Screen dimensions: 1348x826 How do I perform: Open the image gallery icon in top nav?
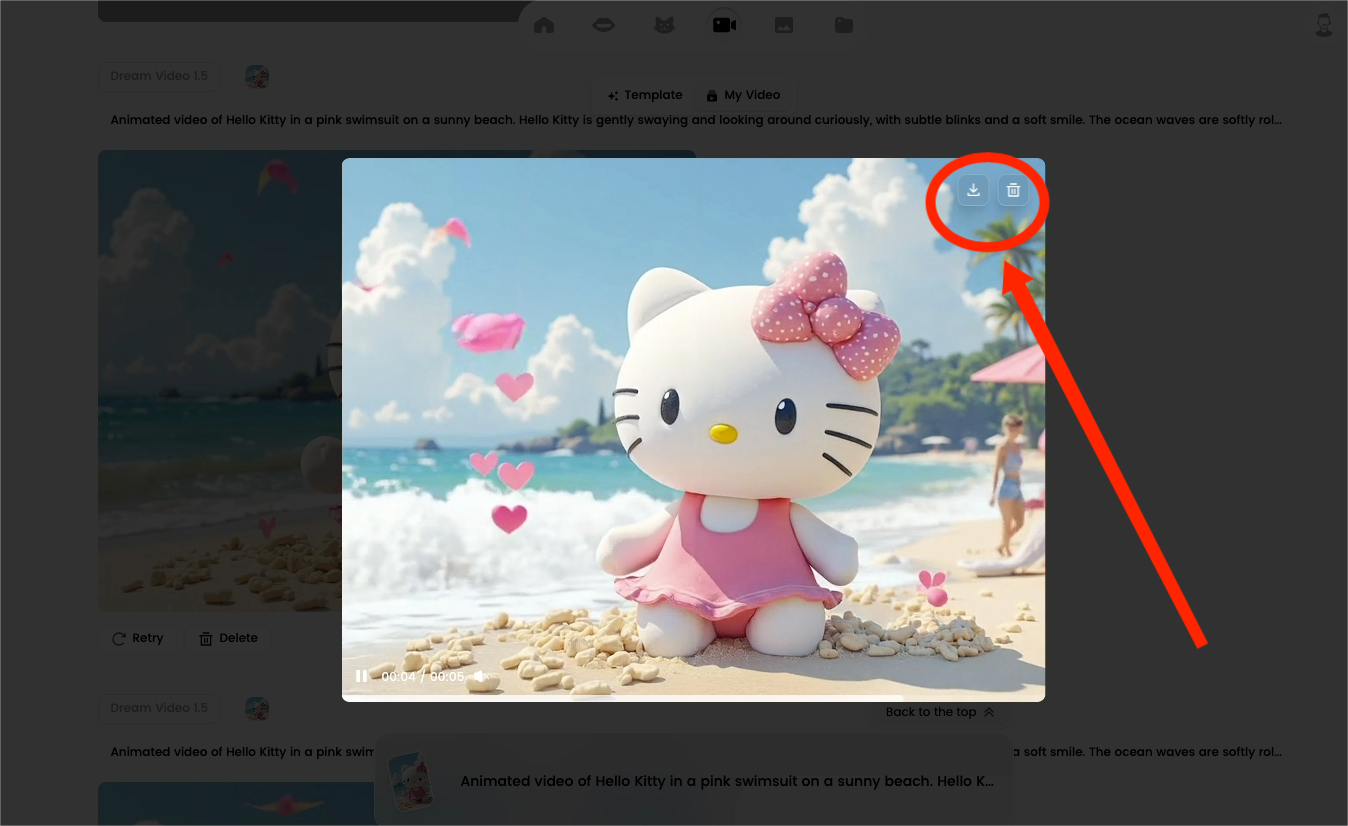click(x=784, y=25)
